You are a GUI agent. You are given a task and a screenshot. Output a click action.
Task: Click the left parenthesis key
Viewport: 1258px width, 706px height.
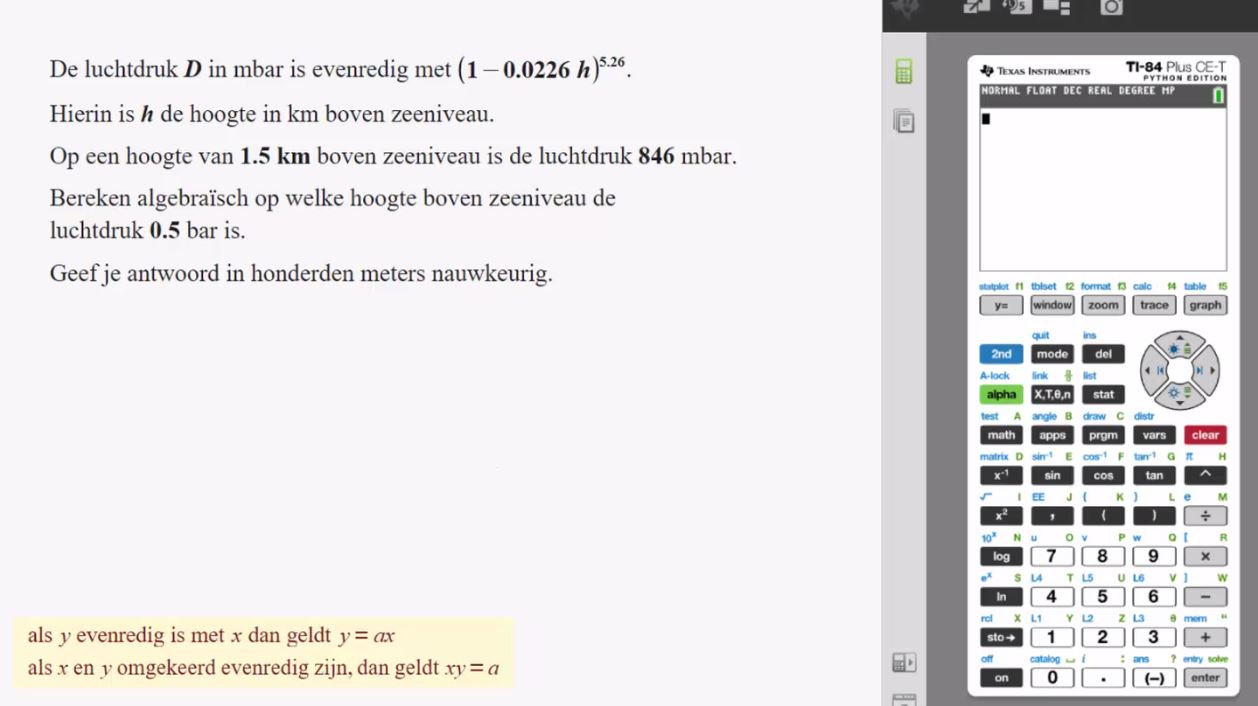[1103, 516]
